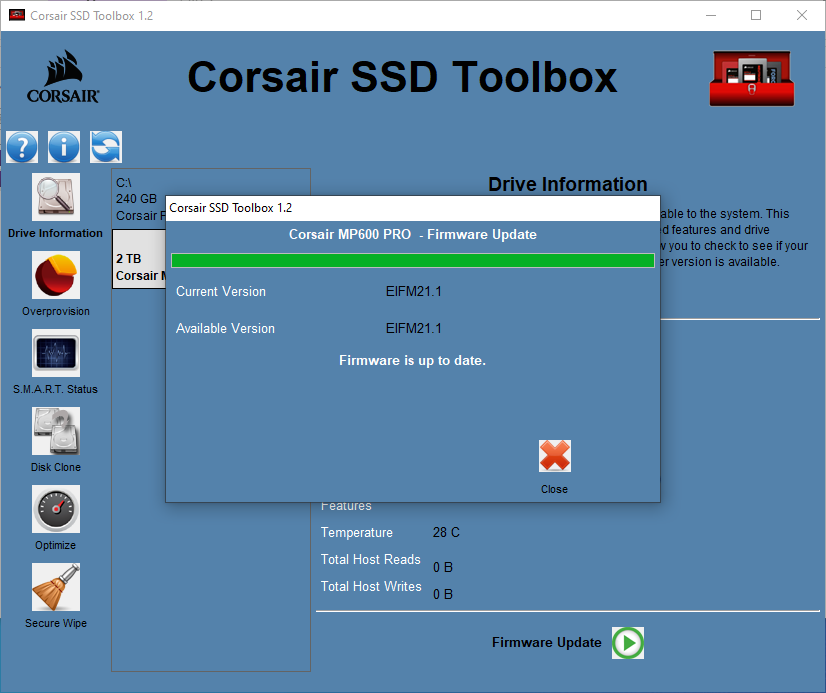Start update with the green arrow button
This screenshot has width=826, height=693.
(627, 643)
